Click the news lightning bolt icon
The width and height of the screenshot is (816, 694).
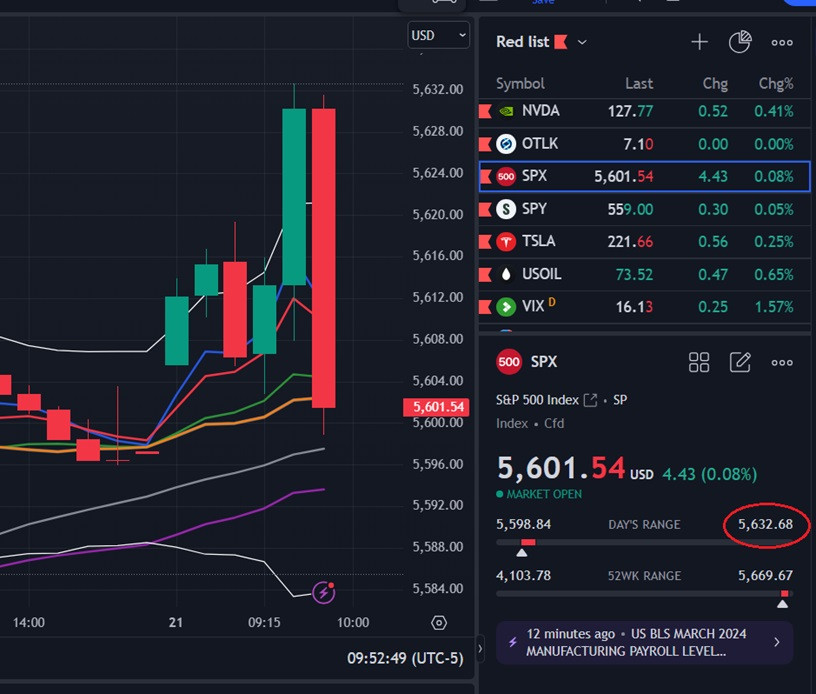pyautogui.click(x=513, y=642)
